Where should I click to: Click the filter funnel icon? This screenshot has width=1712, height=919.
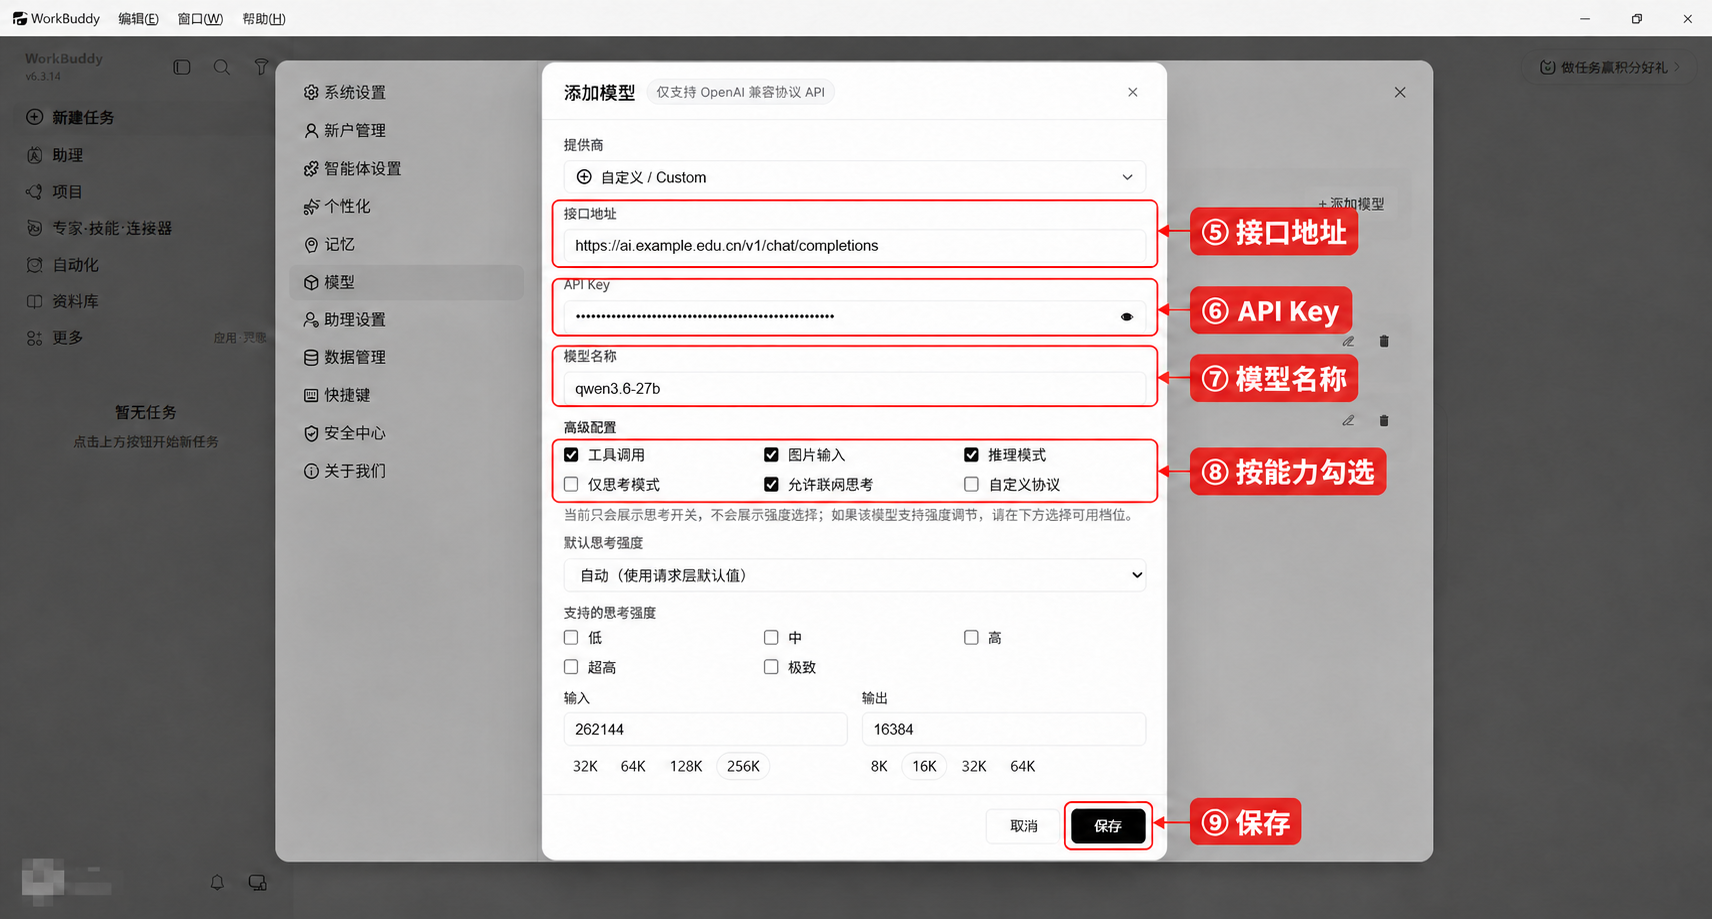coord(261,67)
